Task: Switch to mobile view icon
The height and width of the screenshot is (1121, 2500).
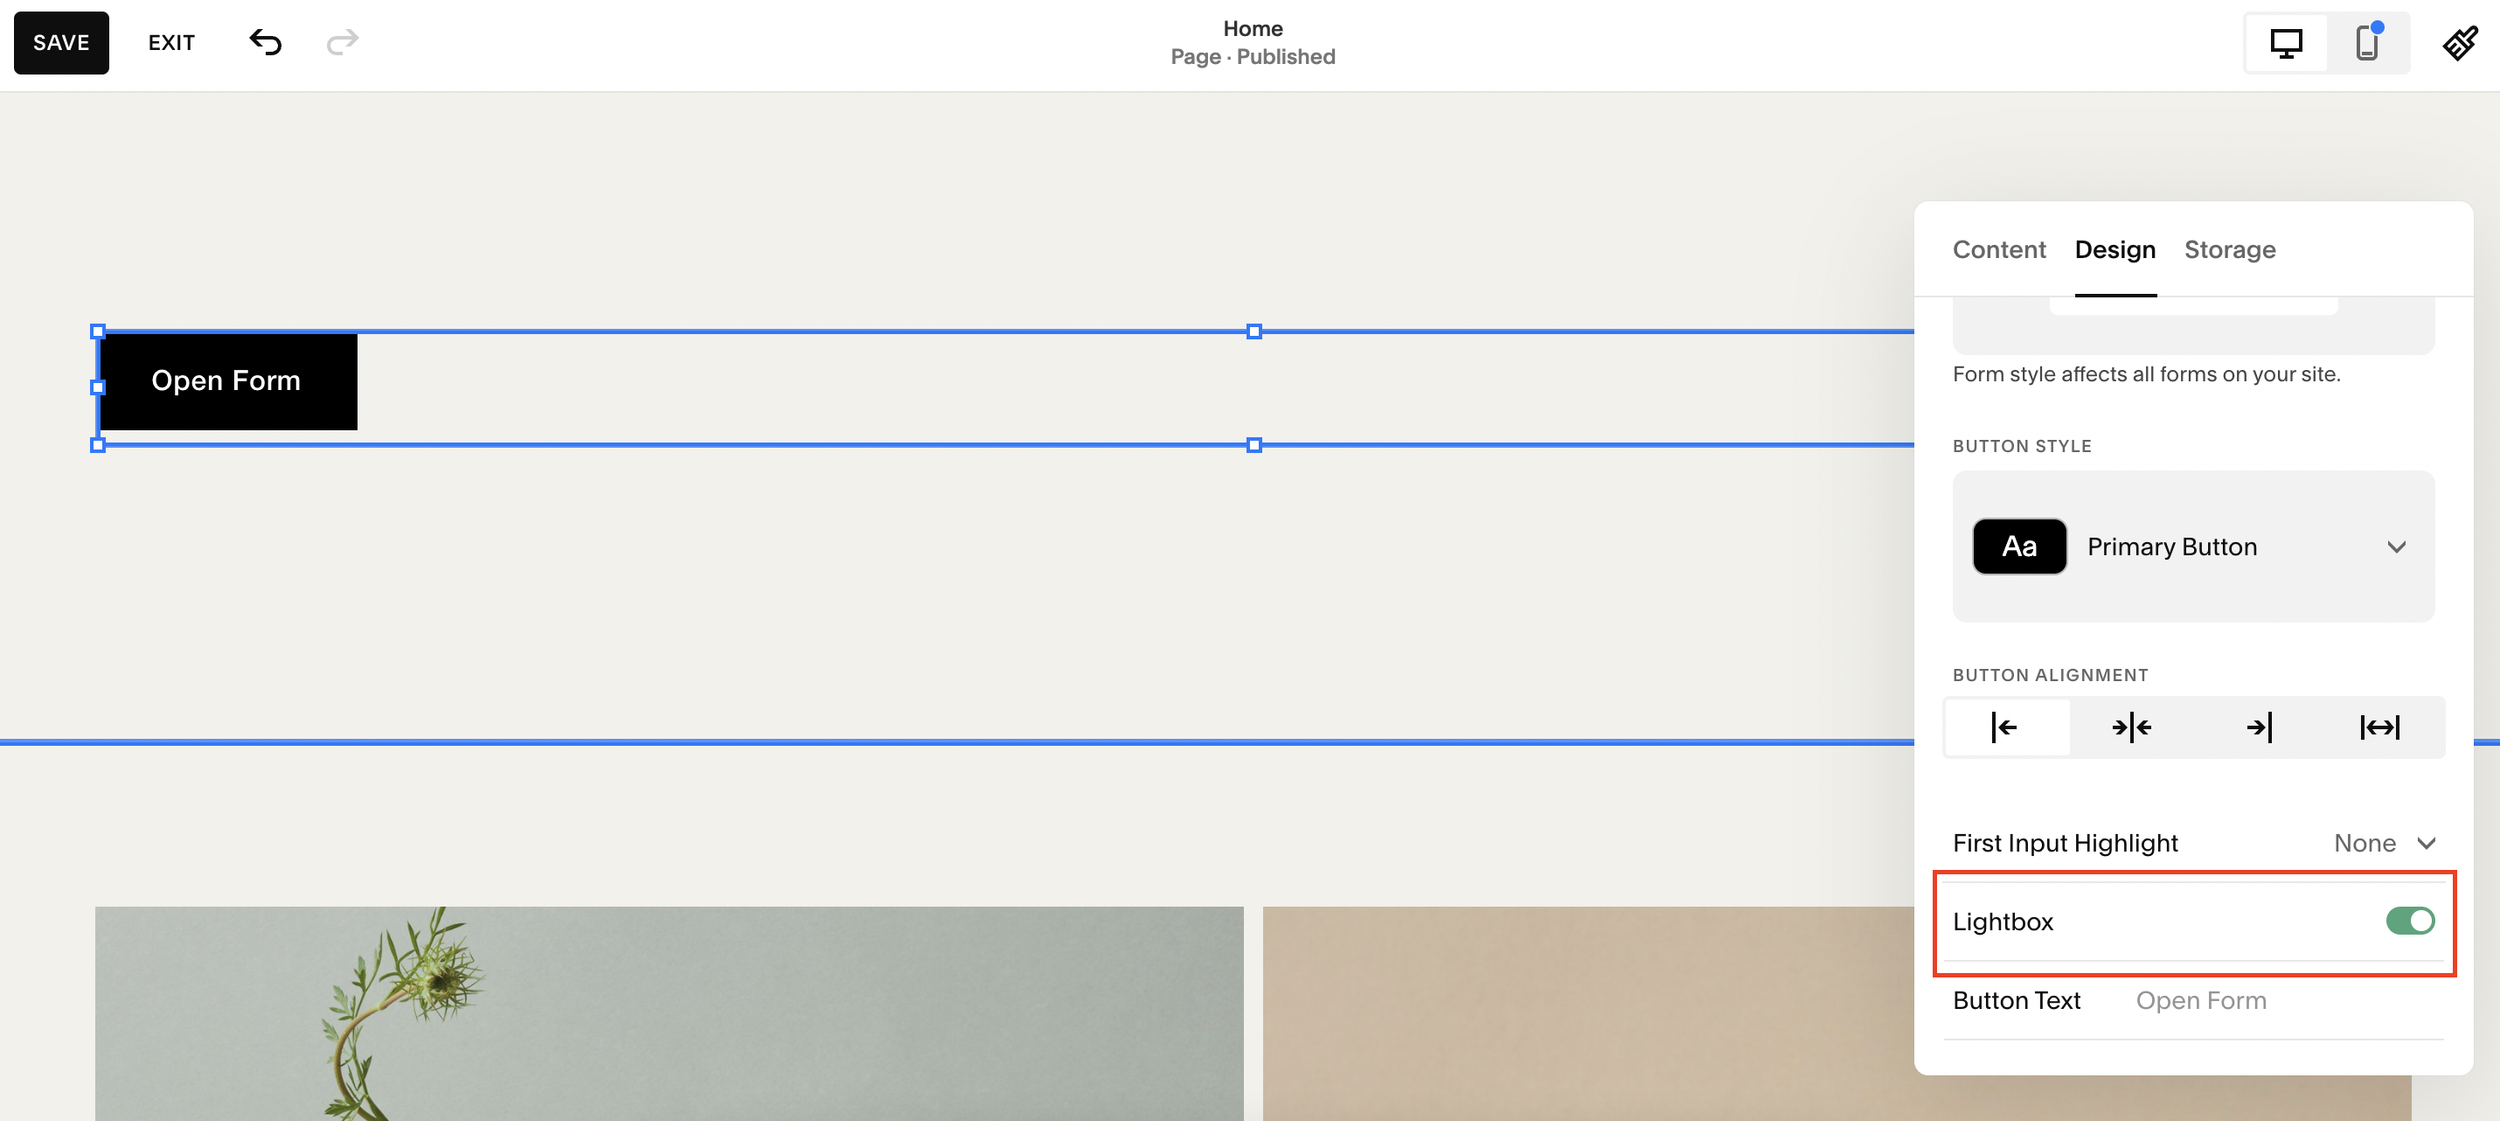Action: pyautogui.click(x=2367, y=43)
